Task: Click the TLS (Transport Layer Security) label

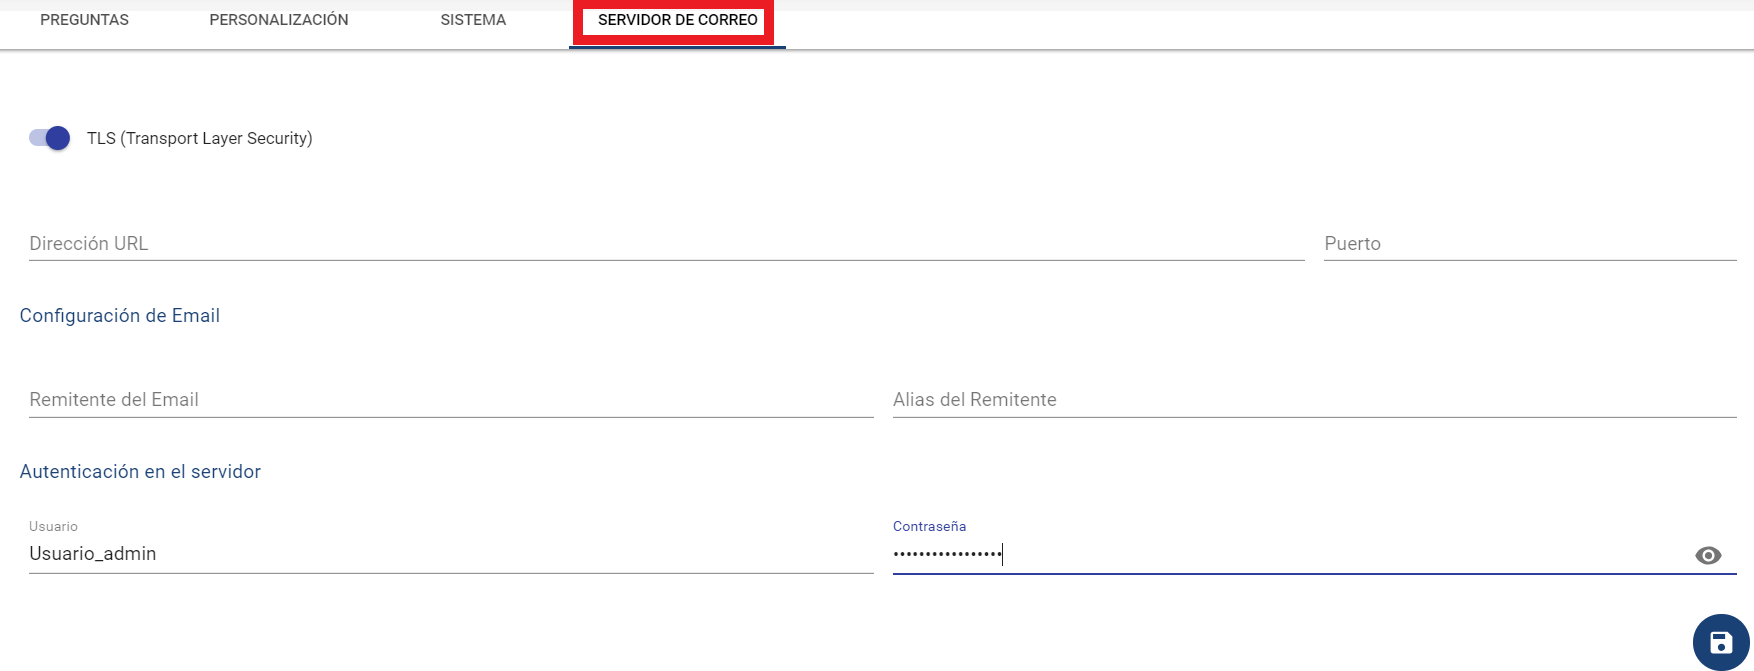Action: pyautogui.click(x=199, y=138)
